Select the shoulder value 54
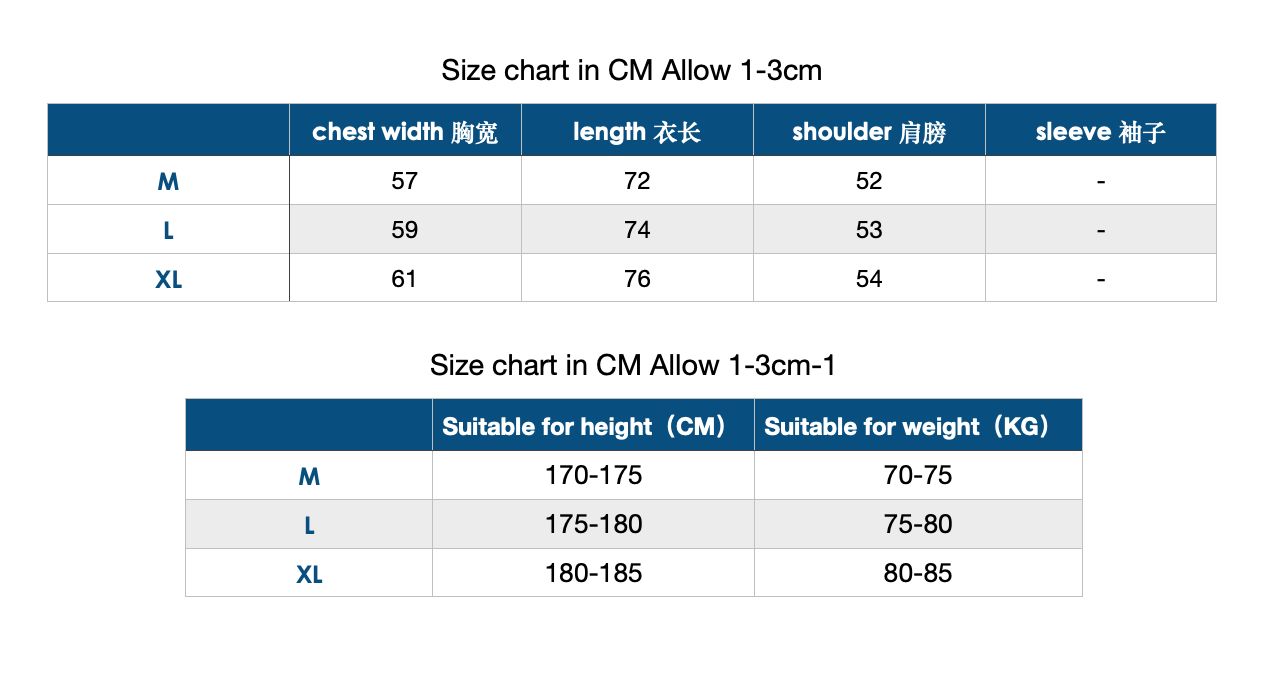The height and width of the screenshot is (690, 1284). (869, 279)
